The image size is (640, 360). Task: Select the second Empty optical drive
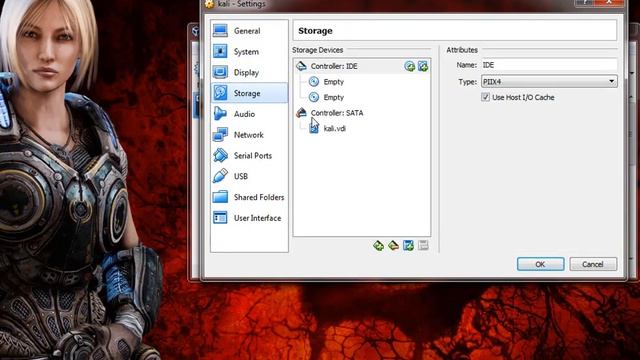(x=362, y=97)
